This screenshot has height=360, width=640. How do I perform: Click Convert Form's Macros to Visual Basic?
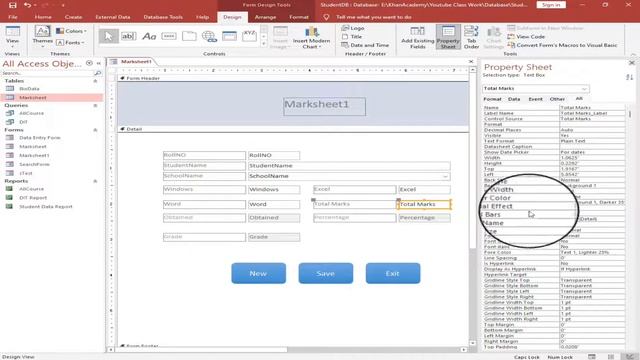click(562, 45)
